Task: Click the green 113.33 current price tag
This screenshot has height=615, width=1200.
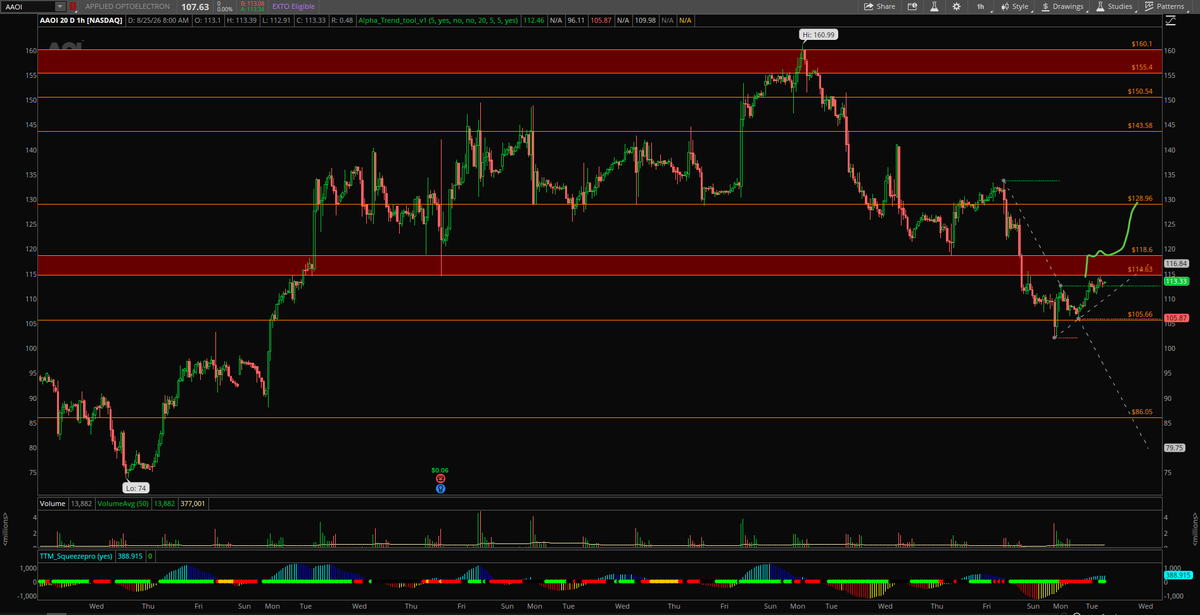Action: pyautogui.click(x=1175, y=281)
